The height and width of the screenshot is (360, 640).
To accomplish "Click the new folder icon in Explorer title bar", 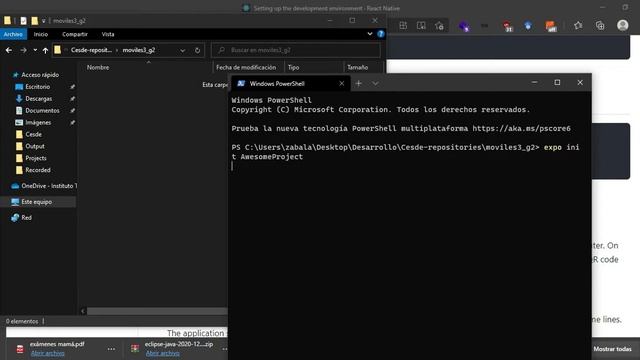I will 34,20.
